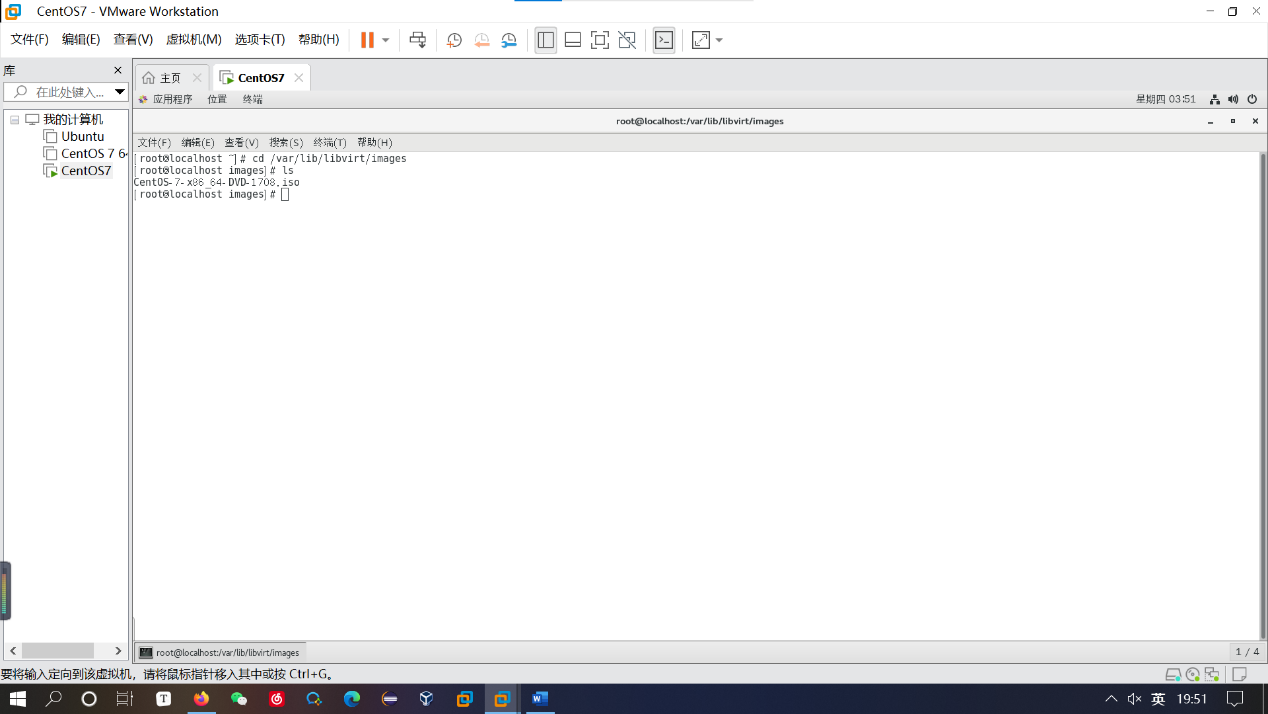Show hidden system tray icons
1268x714 pixels.
coord(1111,699)
